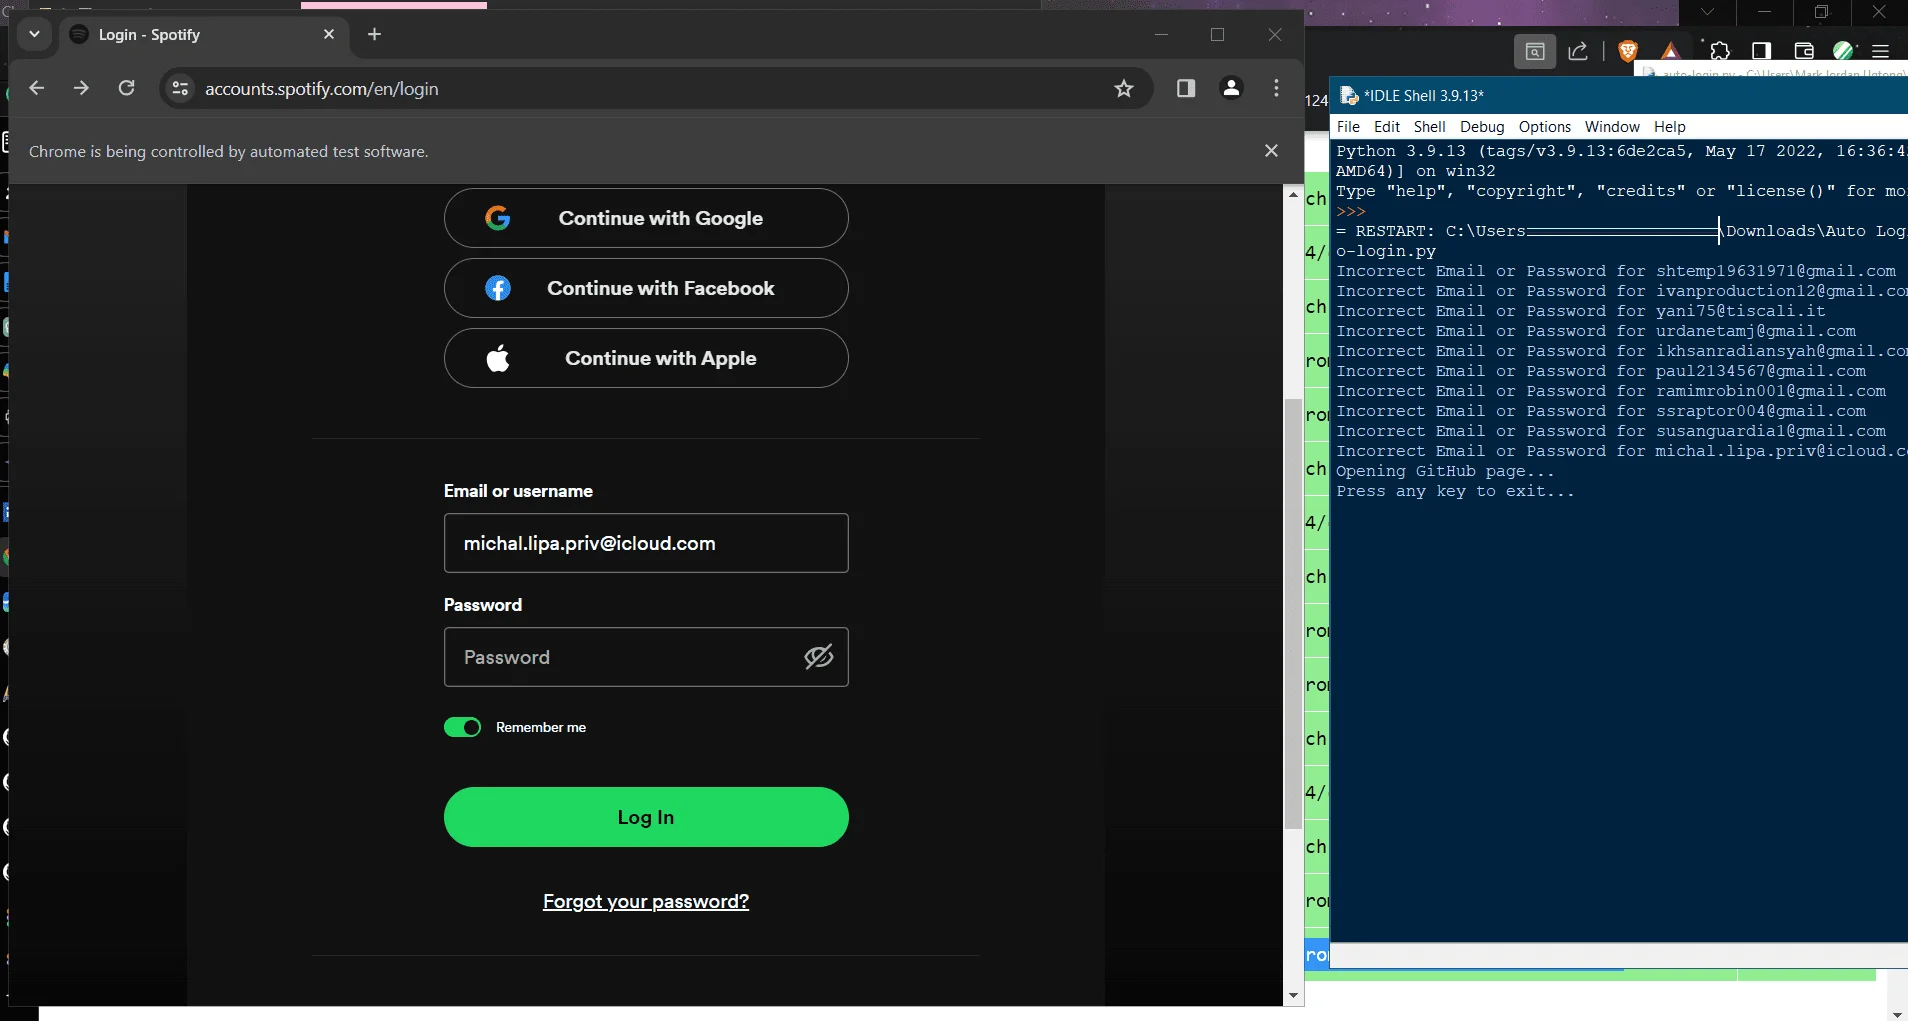View site information icon in address bar
1908x1021 pixels.
[180, 88]
